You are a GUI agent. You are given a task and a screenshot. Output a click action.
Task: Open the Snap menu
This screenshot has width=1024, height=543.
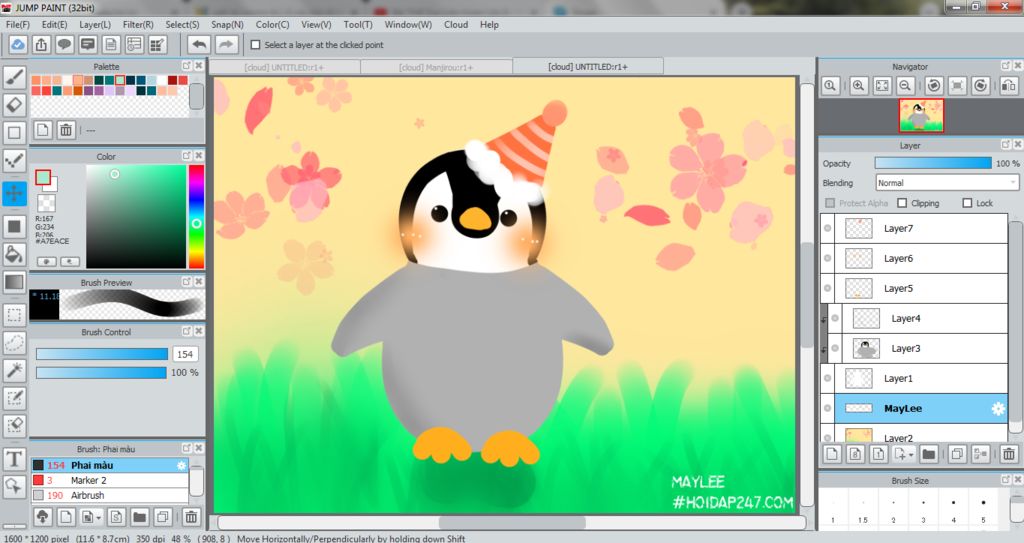(x=227, y=24)
